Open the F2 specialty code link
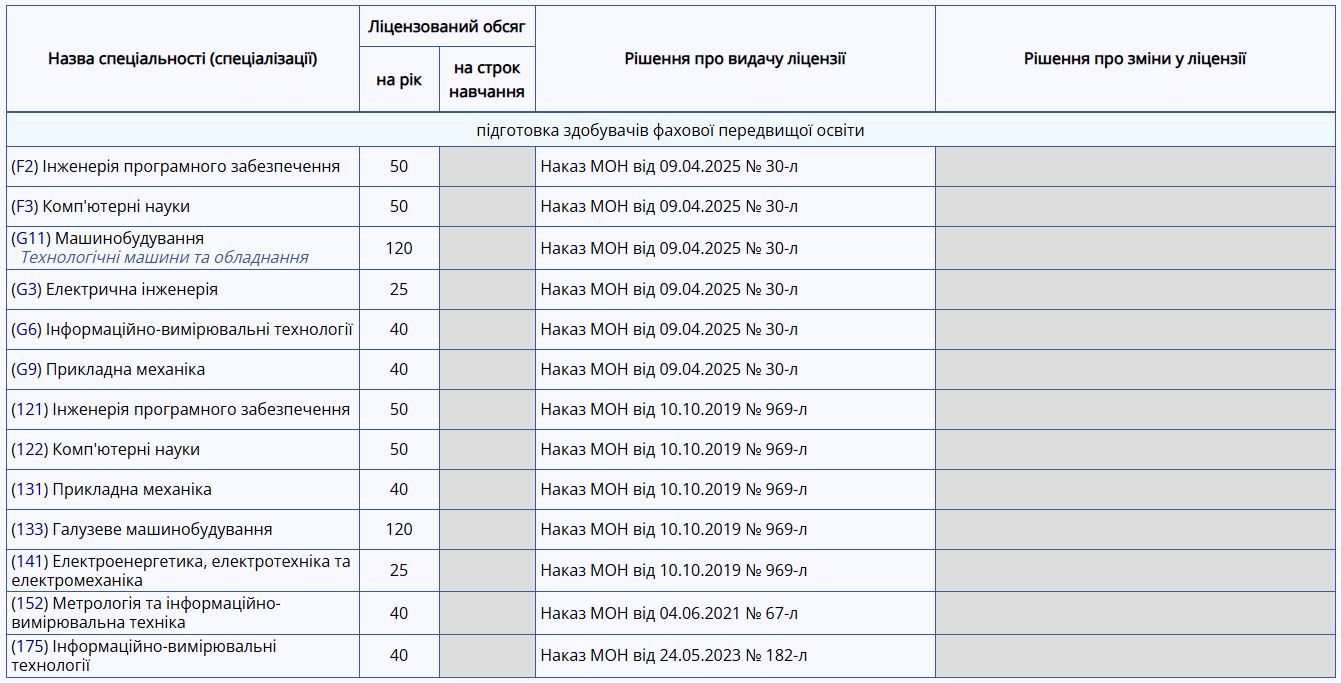The height and width of the screenshot is (683, 1341). pos(25,166)
